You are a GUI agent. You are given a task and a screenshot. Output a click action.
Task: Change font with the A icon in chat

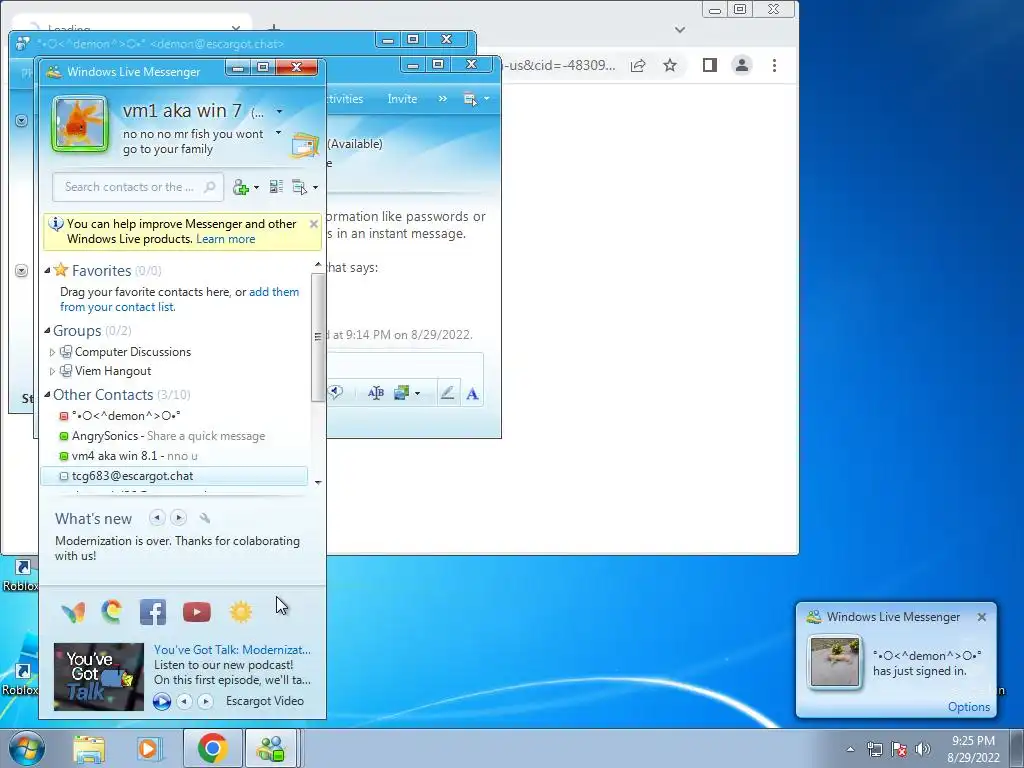(x=472, y=394)
